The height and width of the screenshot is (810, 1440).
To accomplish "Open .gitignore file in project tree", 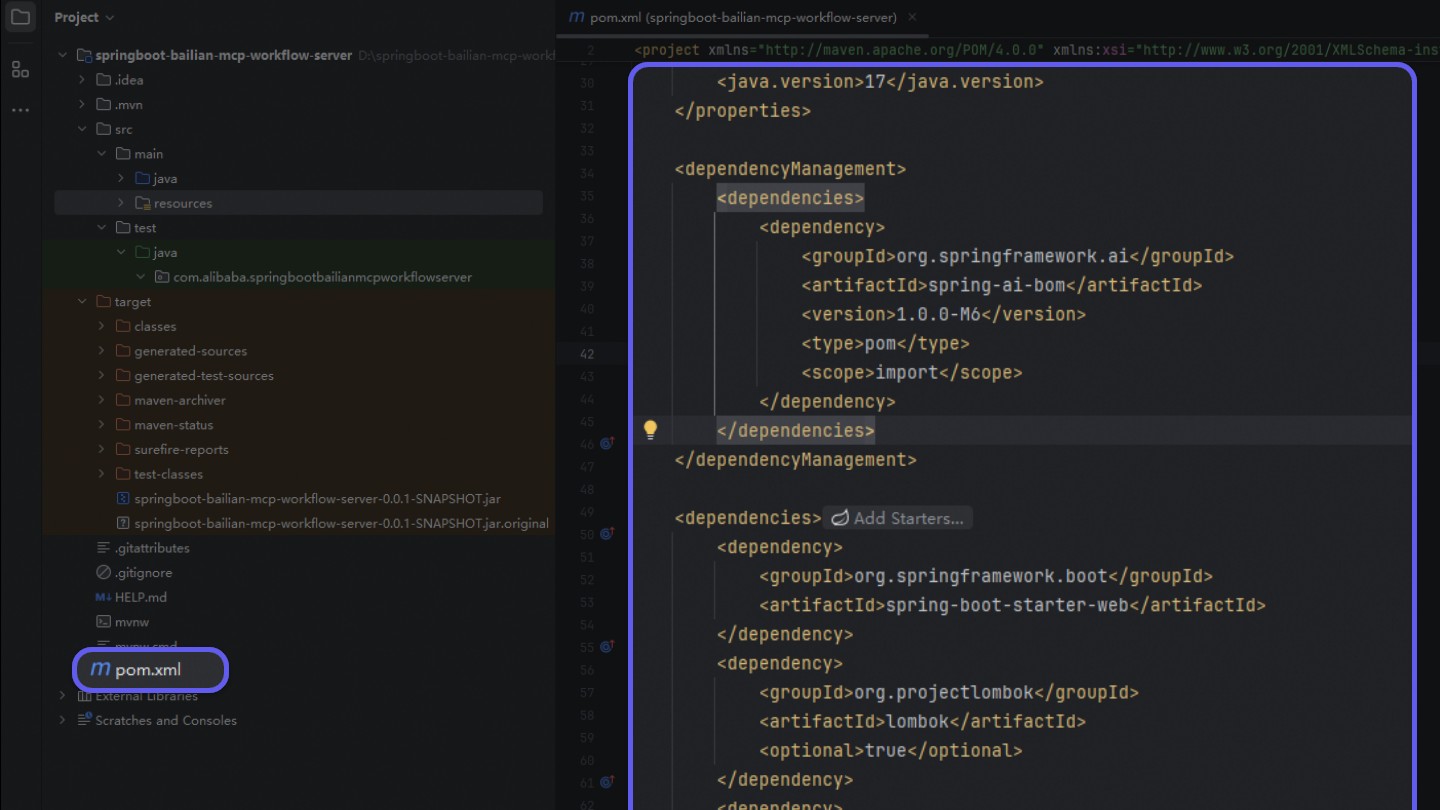I will point(143,573).
